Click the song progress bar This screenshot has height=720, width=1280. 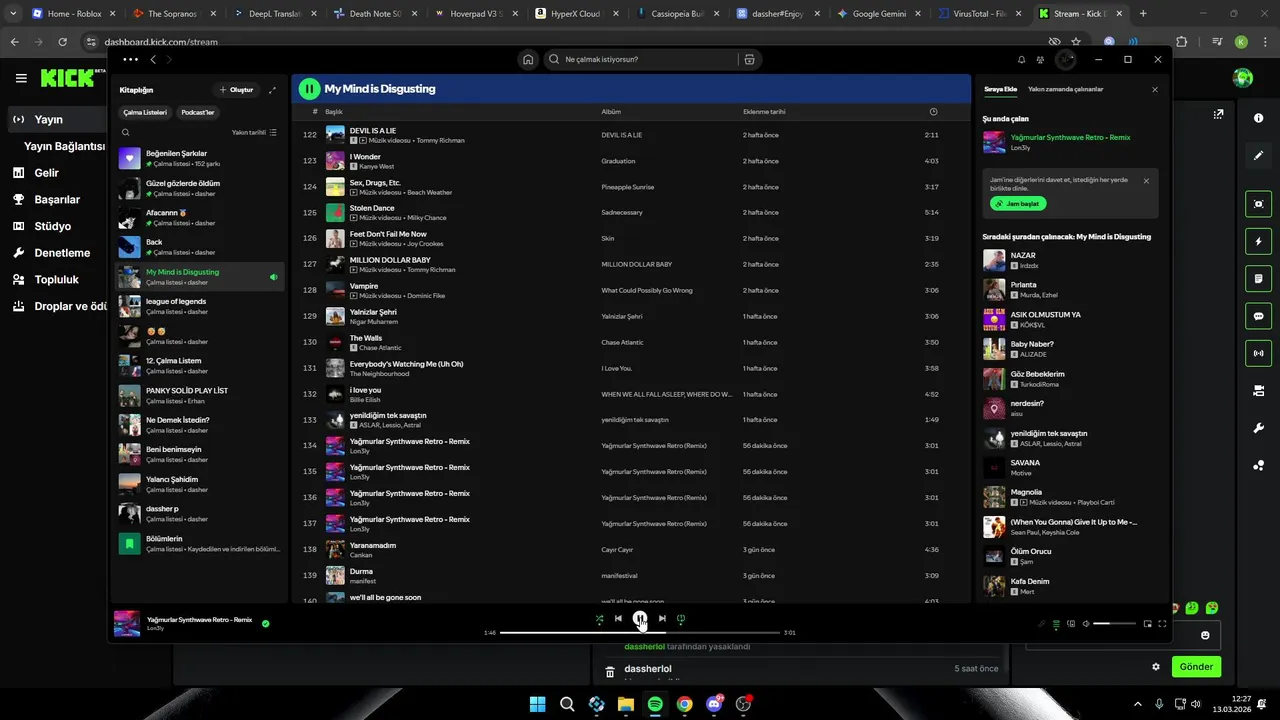640,632
